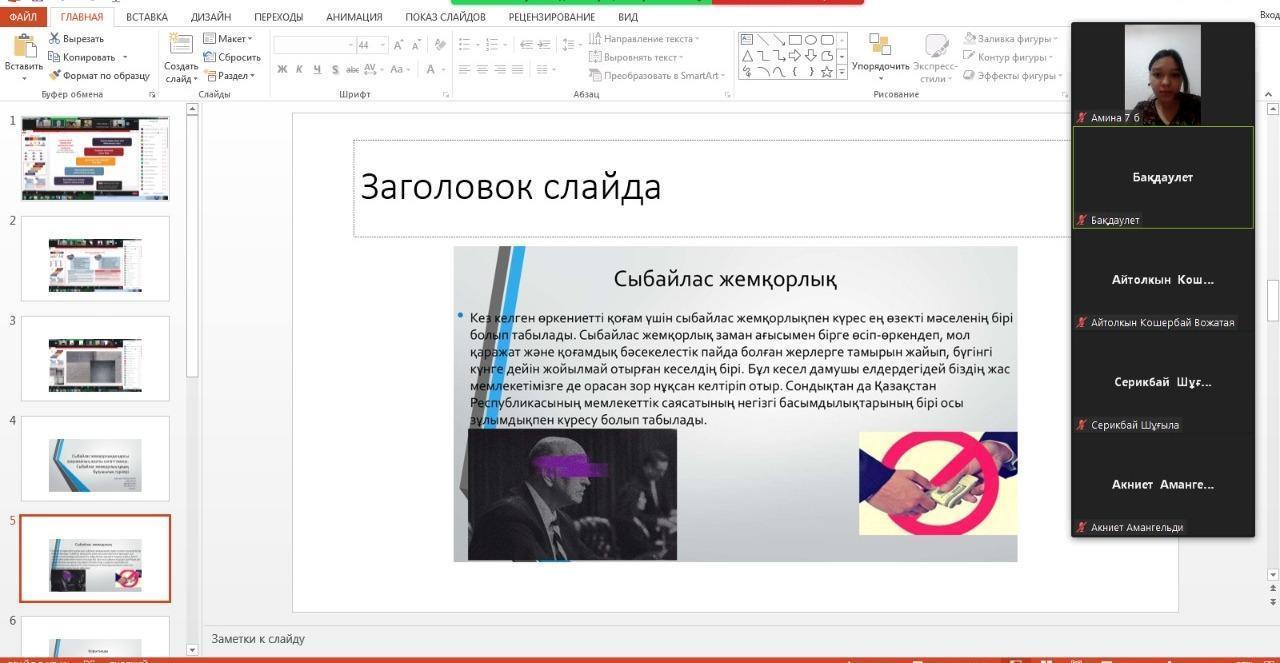1280x663 pixels.
Task: Select the star shape in shapes gallery
Action: pyautogui.click(x=827, y=71)
